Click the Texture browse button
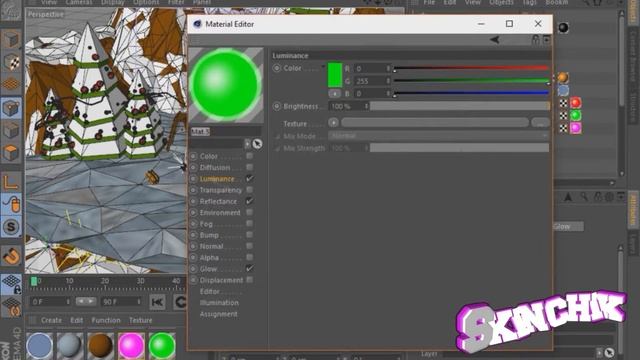 pos(540,122)
